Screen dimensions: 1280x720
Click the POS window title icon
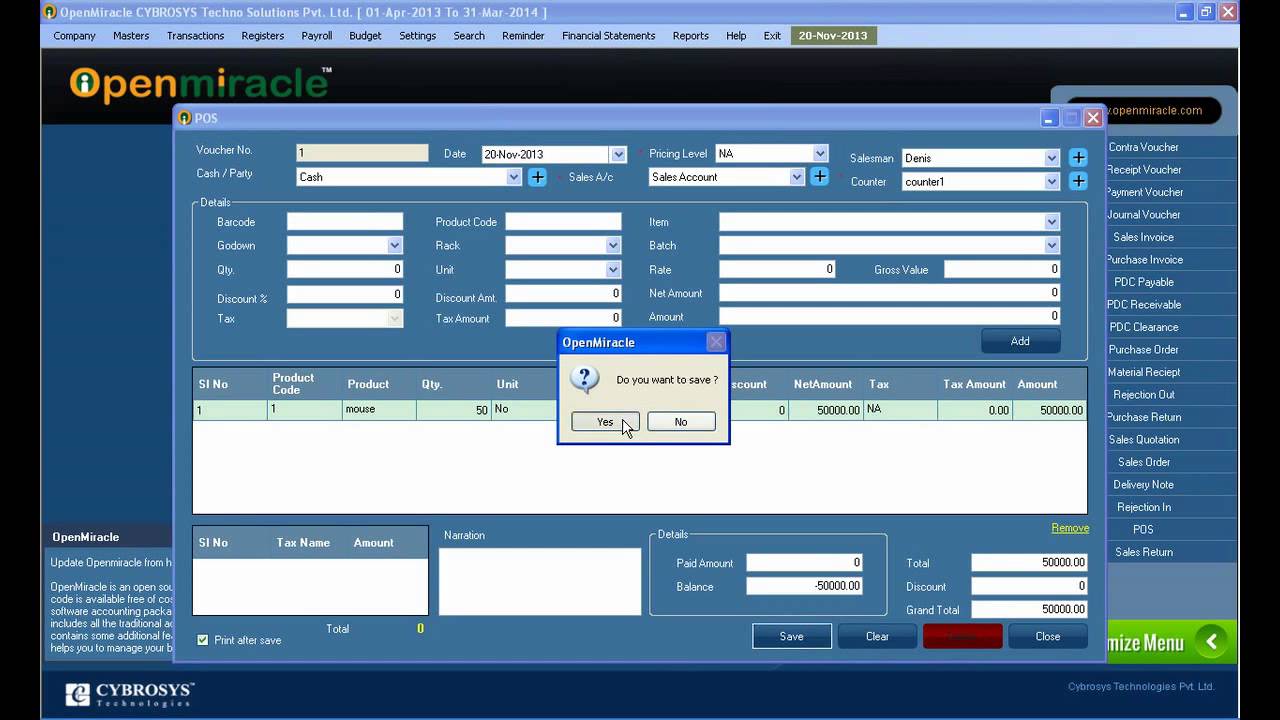[x=184, y=118]
